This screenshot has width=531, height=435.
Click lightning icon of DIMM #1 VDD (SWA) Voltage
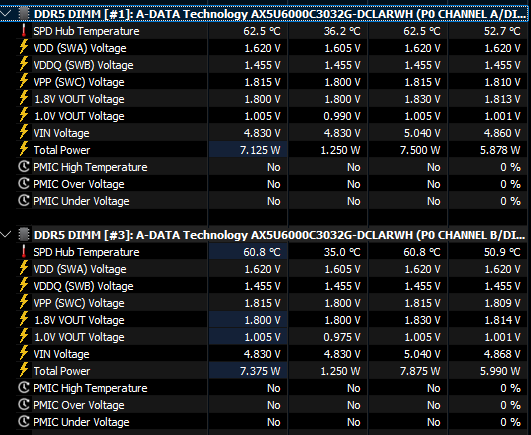point(24,47)
